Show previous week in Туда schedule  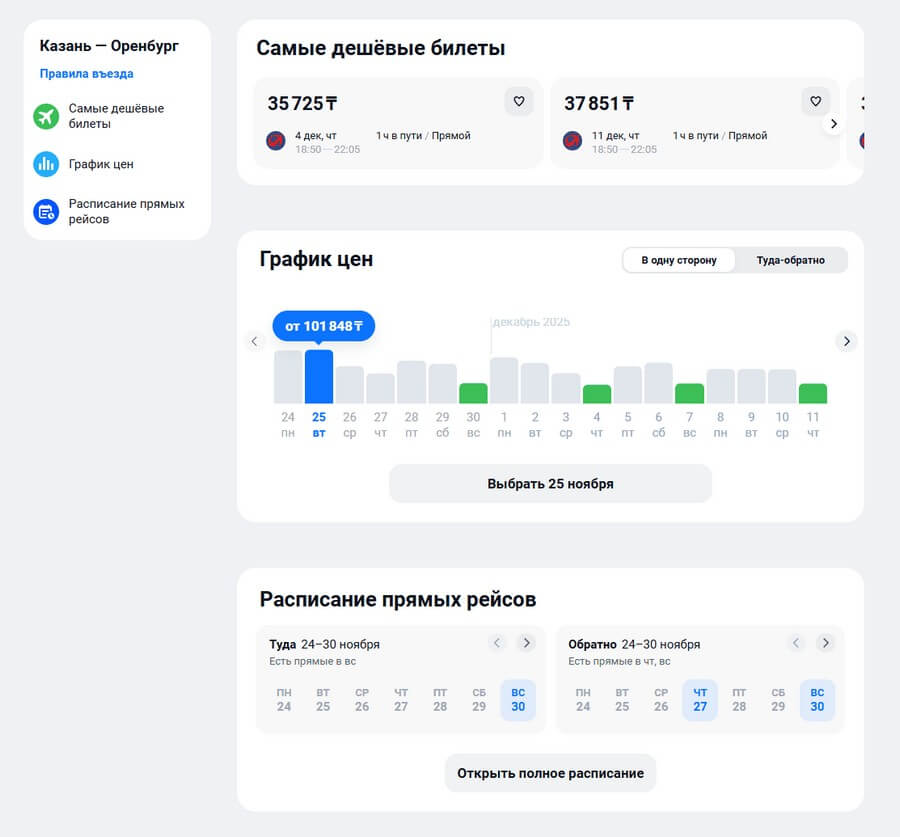(497, 643)
